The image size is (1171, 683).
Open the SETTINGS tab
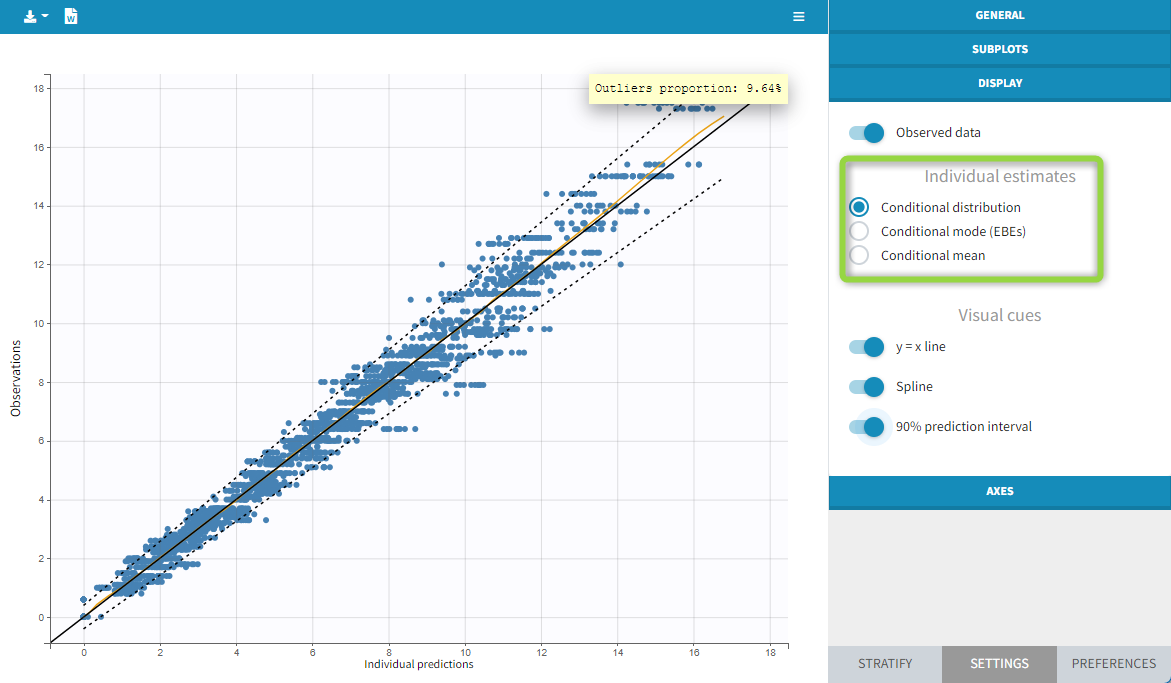pos(999,664)
